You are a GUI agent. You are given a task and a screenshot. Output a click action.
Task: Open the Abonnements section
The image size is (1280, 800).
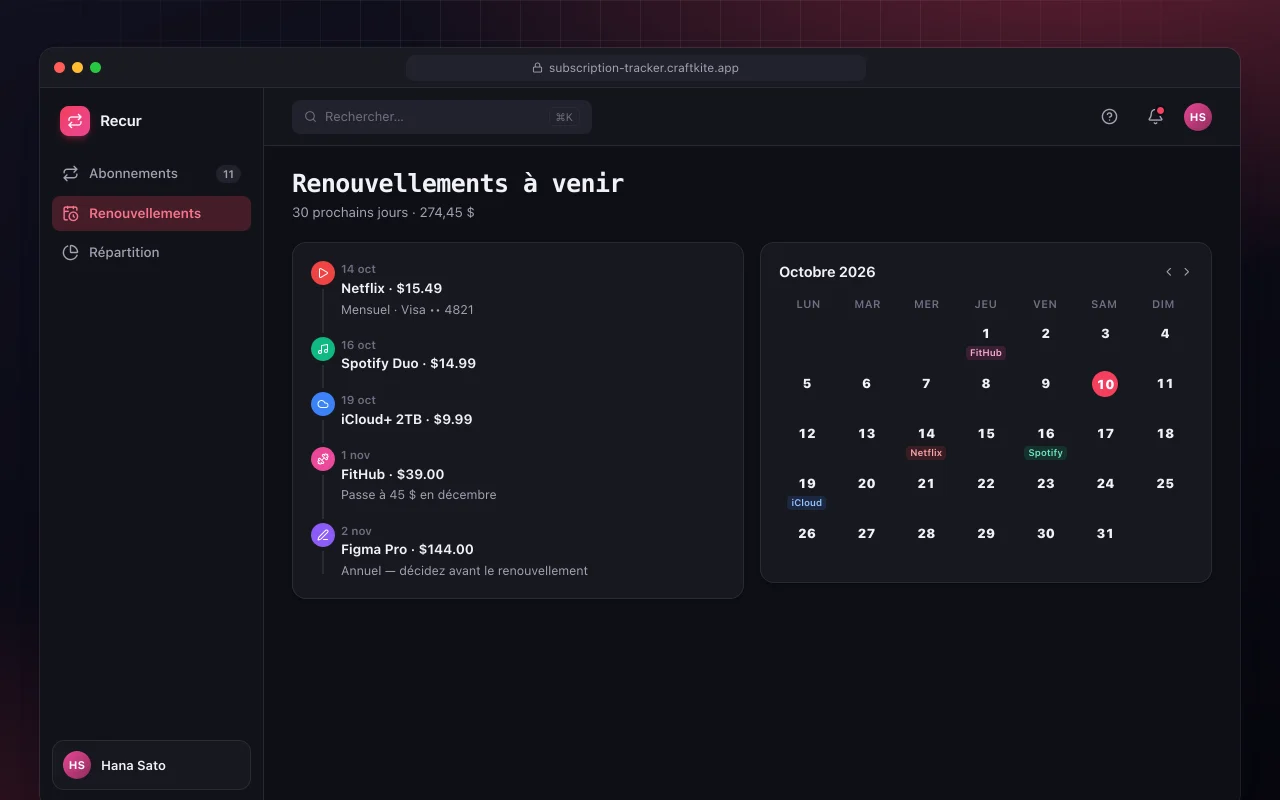pos(151,174)
